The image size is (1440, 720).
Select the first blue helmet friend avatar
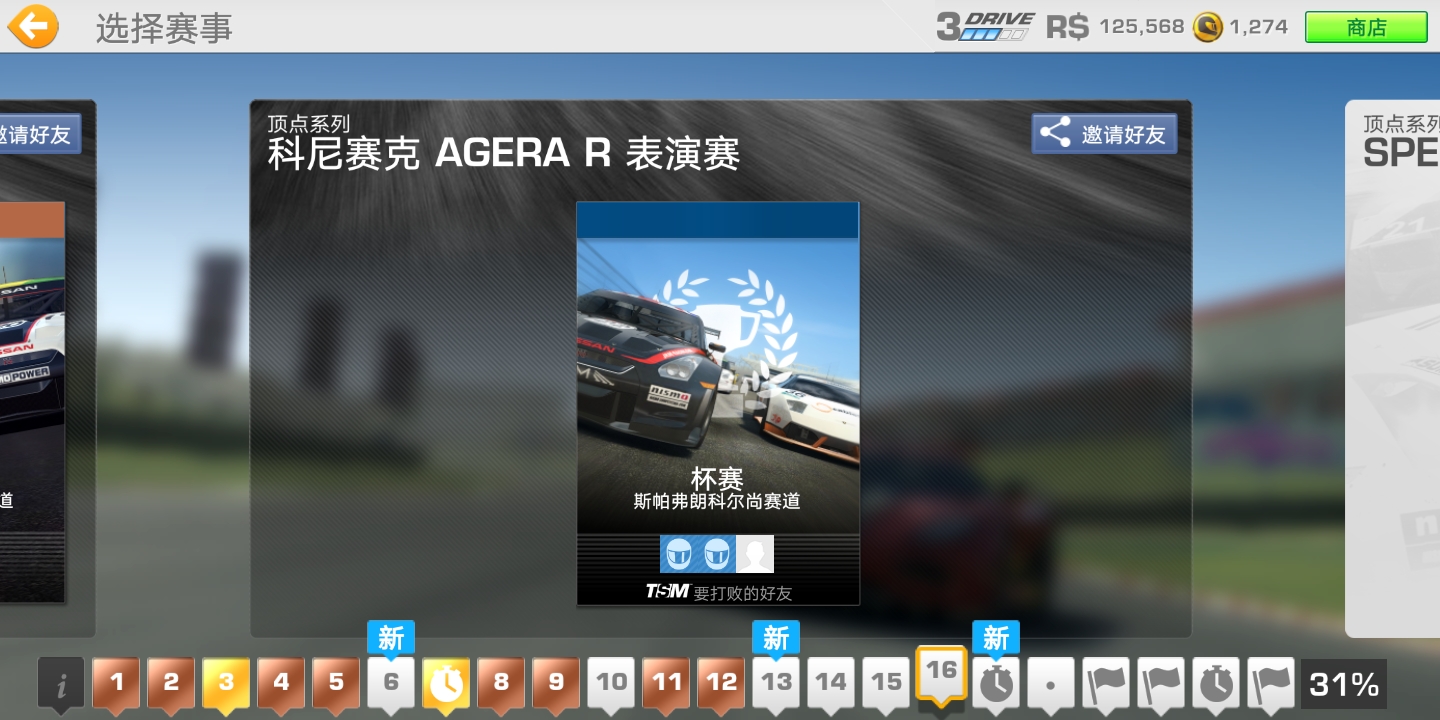point(679,553)
